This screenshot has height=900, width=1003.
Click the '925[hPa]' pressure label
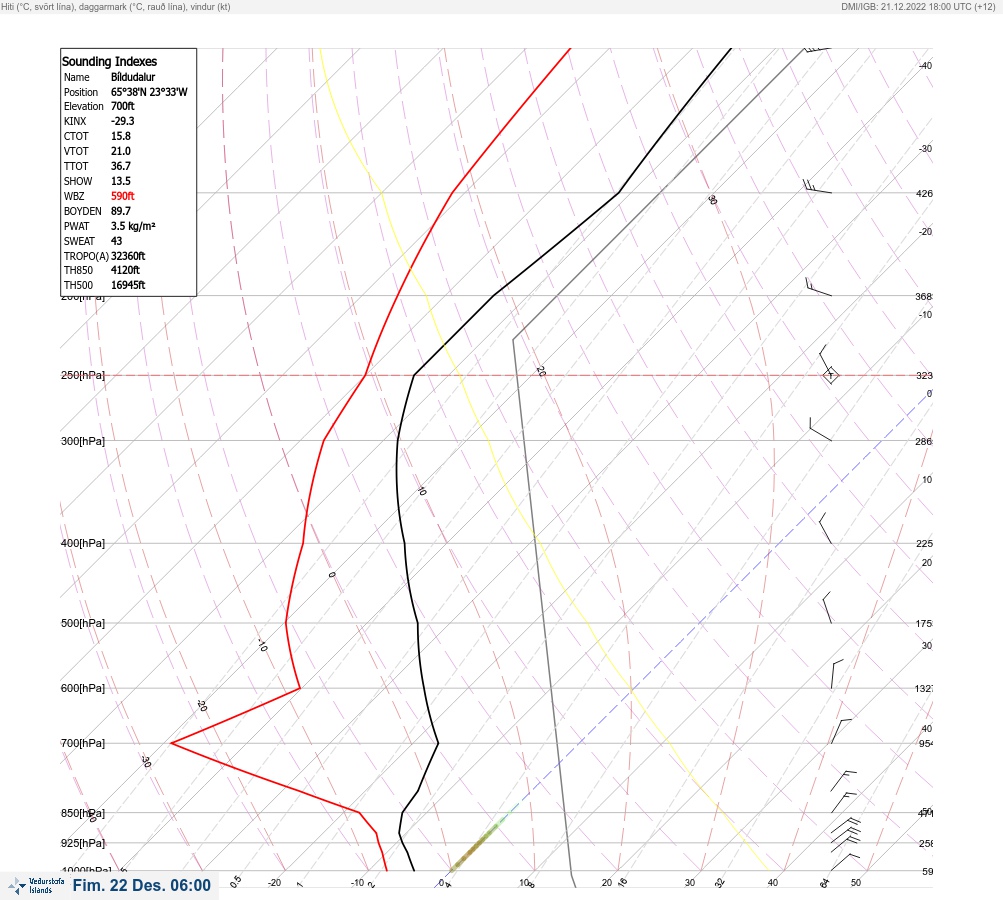(x=83, y=843)
